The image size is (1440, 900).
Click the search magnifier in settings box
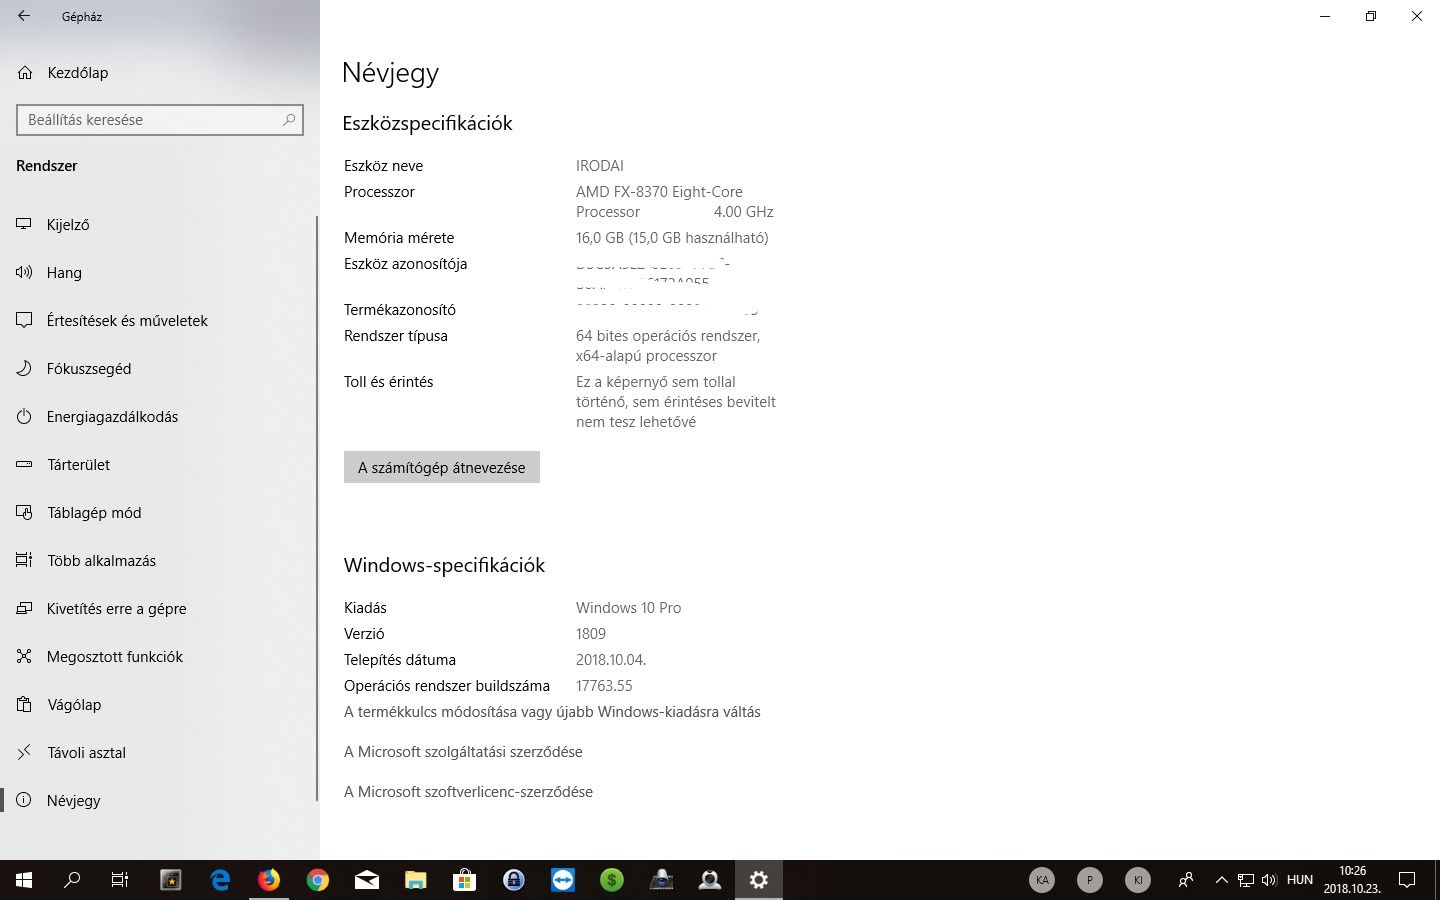(x=289, y=120)
